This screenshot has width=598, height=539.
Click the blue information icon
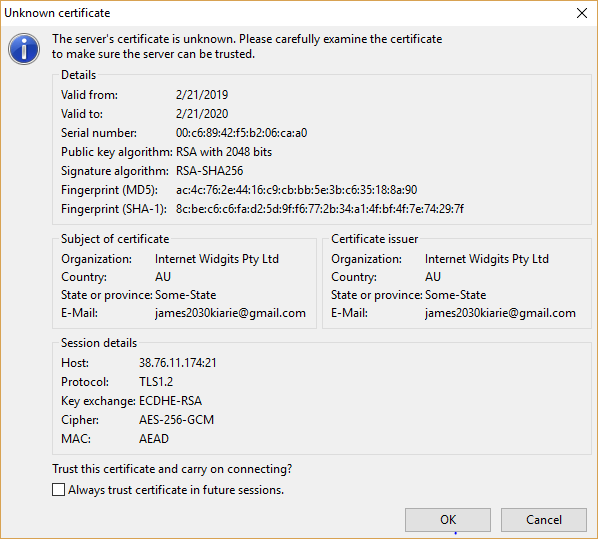click(x=24, y=49)
